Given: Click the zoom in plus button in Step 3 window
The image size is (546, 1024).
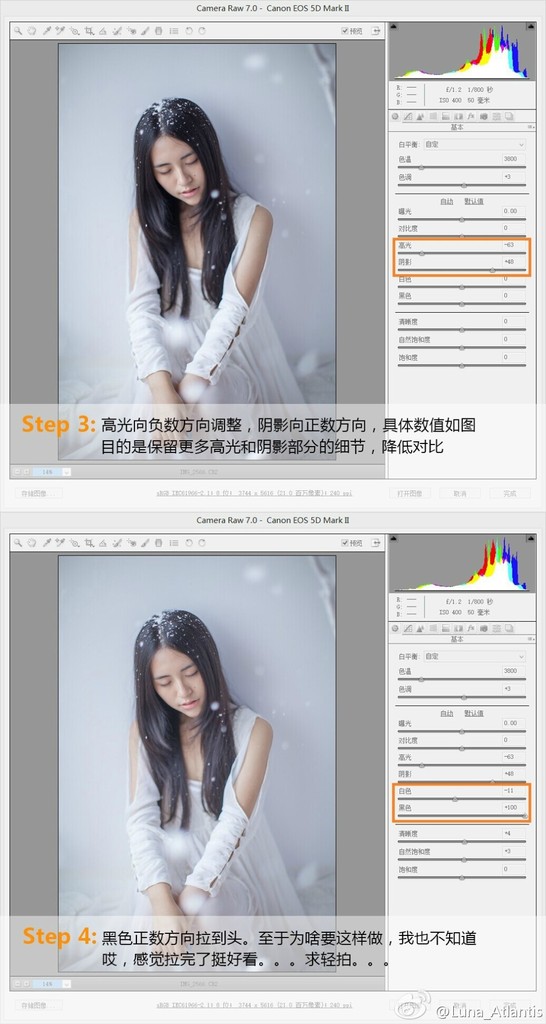Looking at the screenshot, I should tap(25, 472).
